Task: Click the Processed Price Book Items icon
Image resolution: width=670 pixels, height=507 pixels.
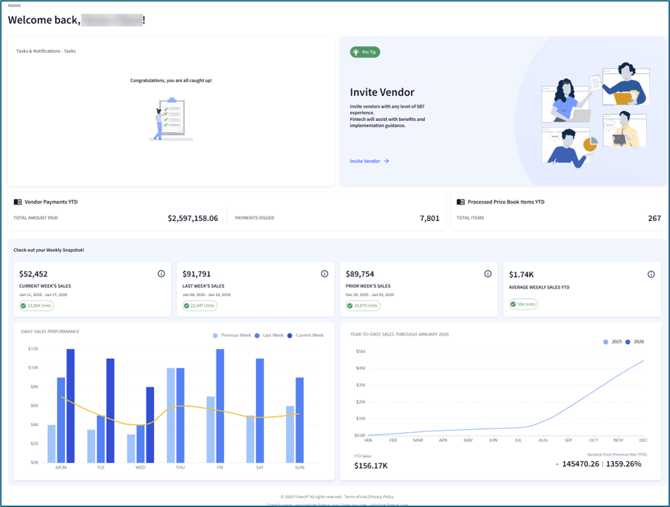Action: (x=461, y=202)
